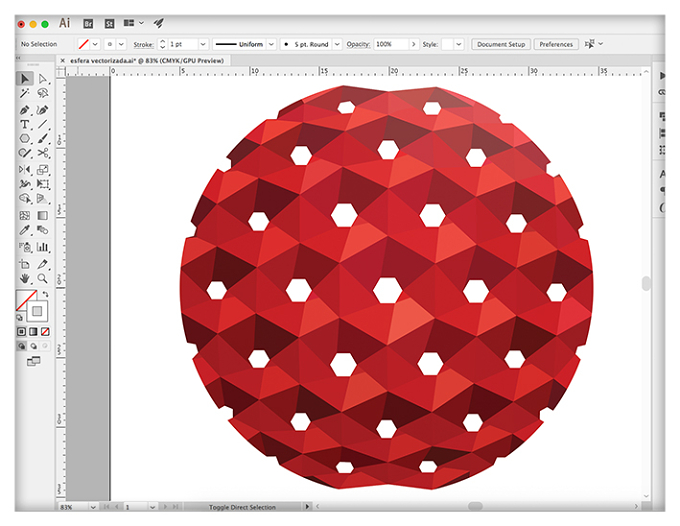Click the status bar flyout arrow
Image resolution: width=680 pixels, height=526 pixels.
(x=307, y=506)
